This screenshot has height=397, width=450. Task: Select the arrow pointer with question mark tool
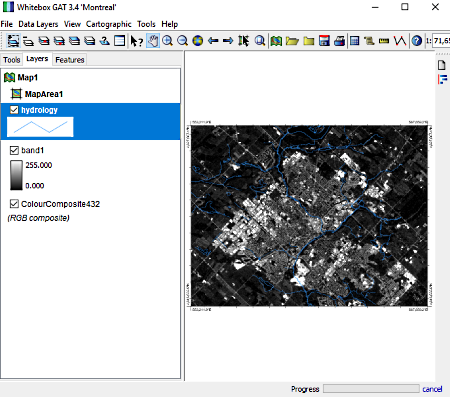(137, 41)
